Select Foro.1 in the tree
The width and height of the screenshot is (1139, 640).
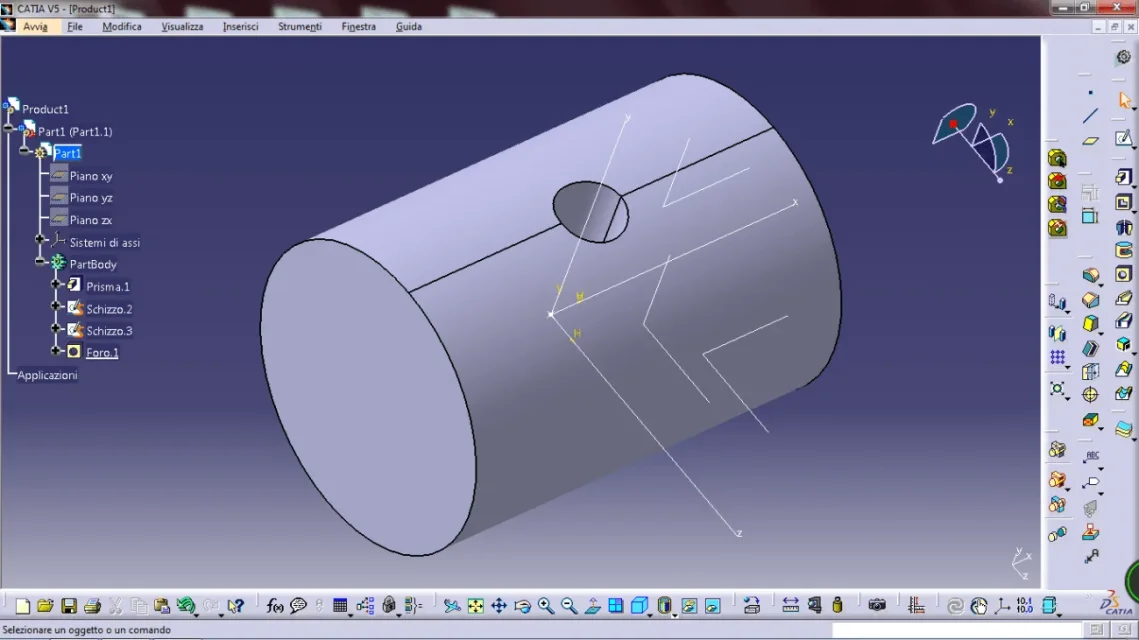tap(102, 353)
